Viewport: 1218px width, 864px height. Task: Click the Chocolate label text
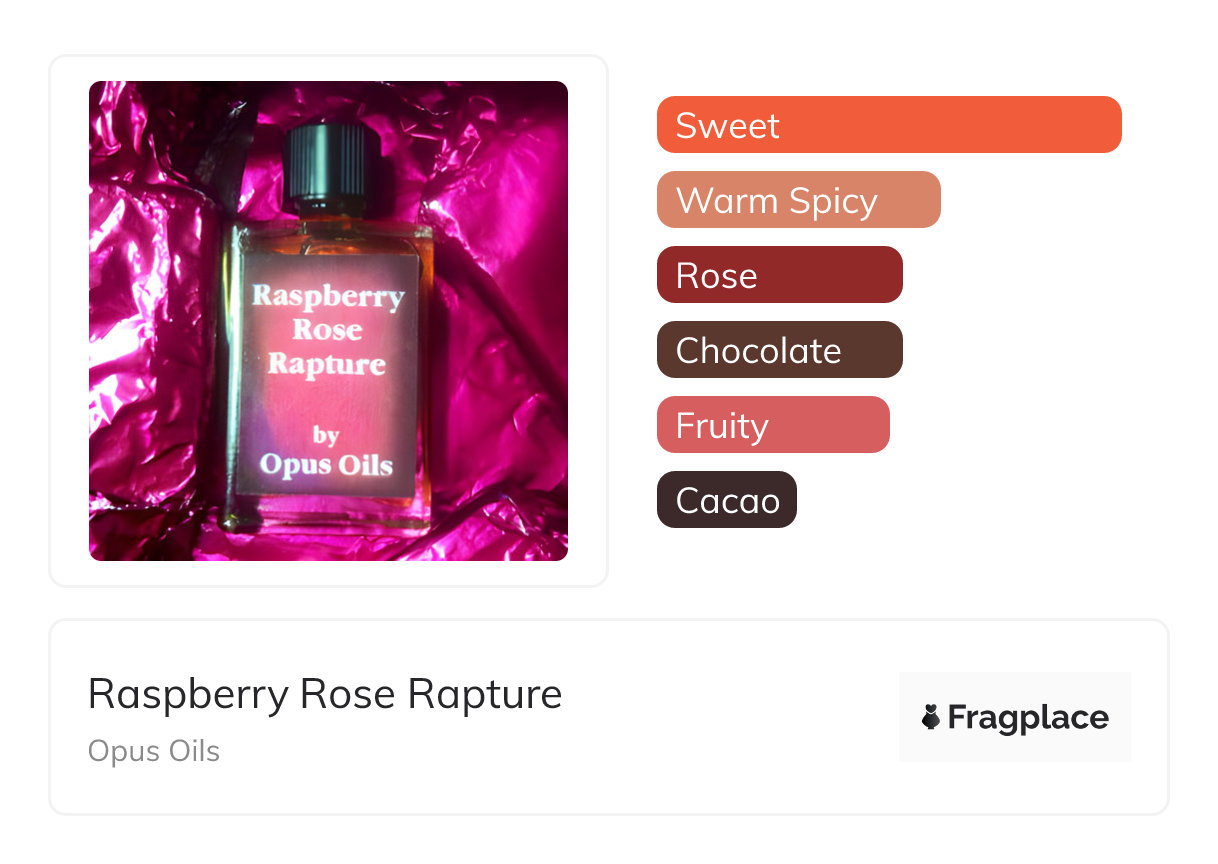click(x=758, y=351)
